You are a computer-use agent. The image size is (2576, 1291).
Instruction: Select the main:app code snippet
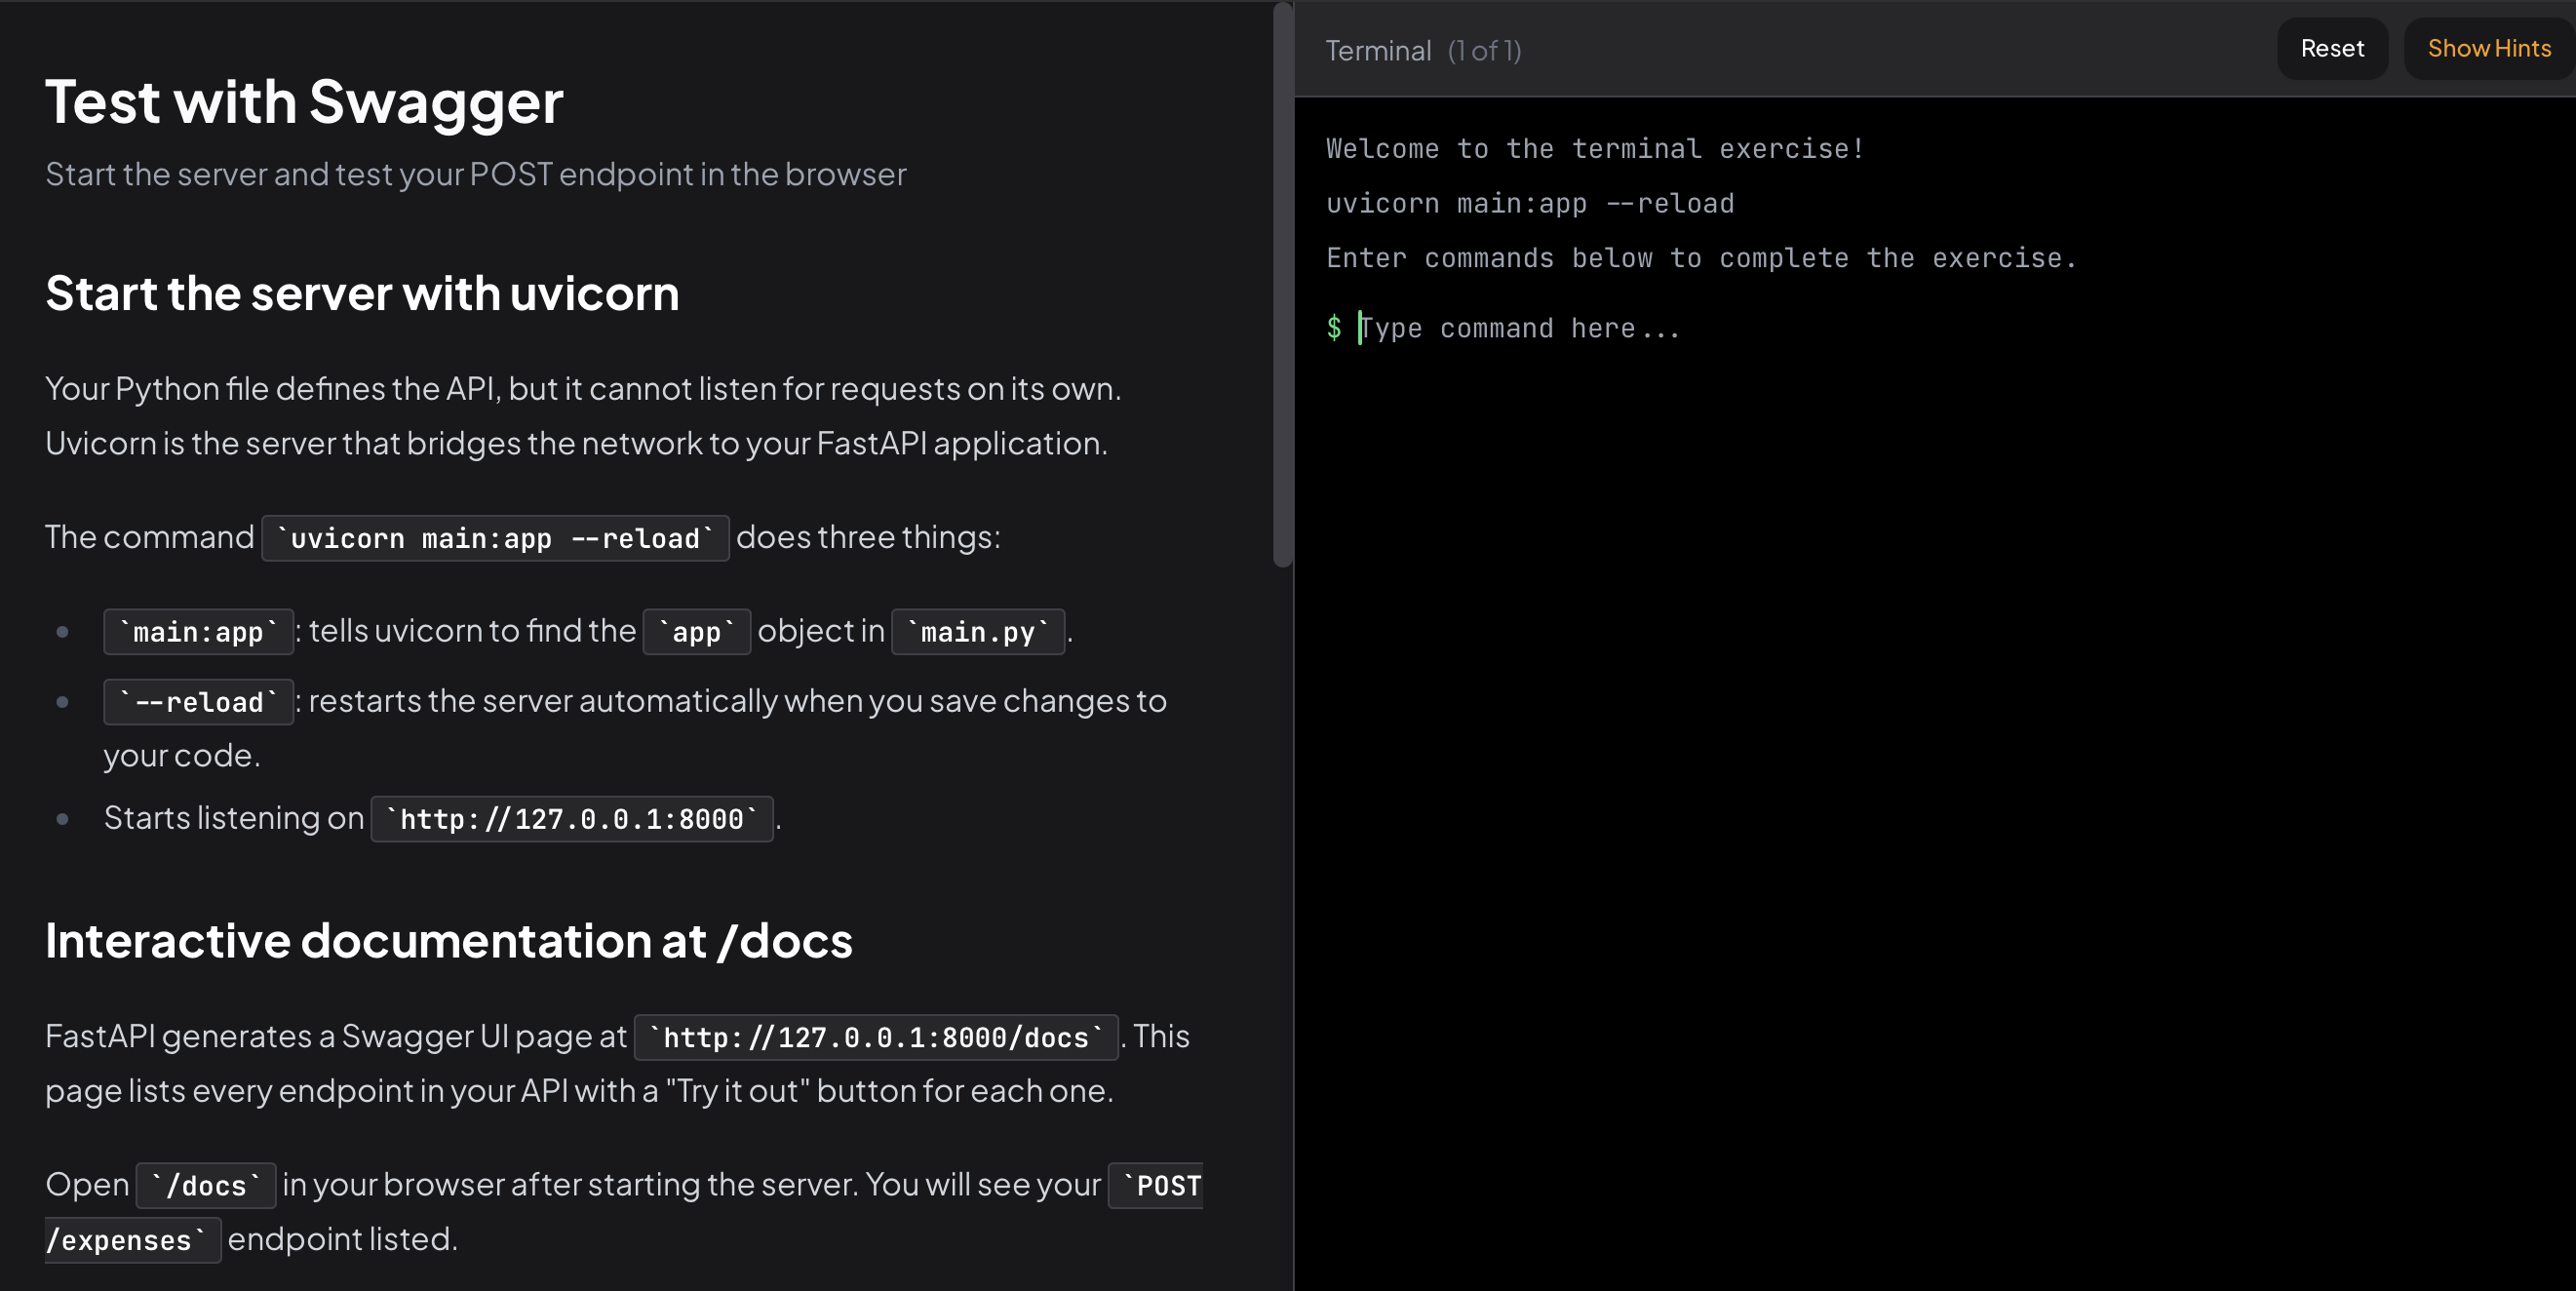click(197, 631)
